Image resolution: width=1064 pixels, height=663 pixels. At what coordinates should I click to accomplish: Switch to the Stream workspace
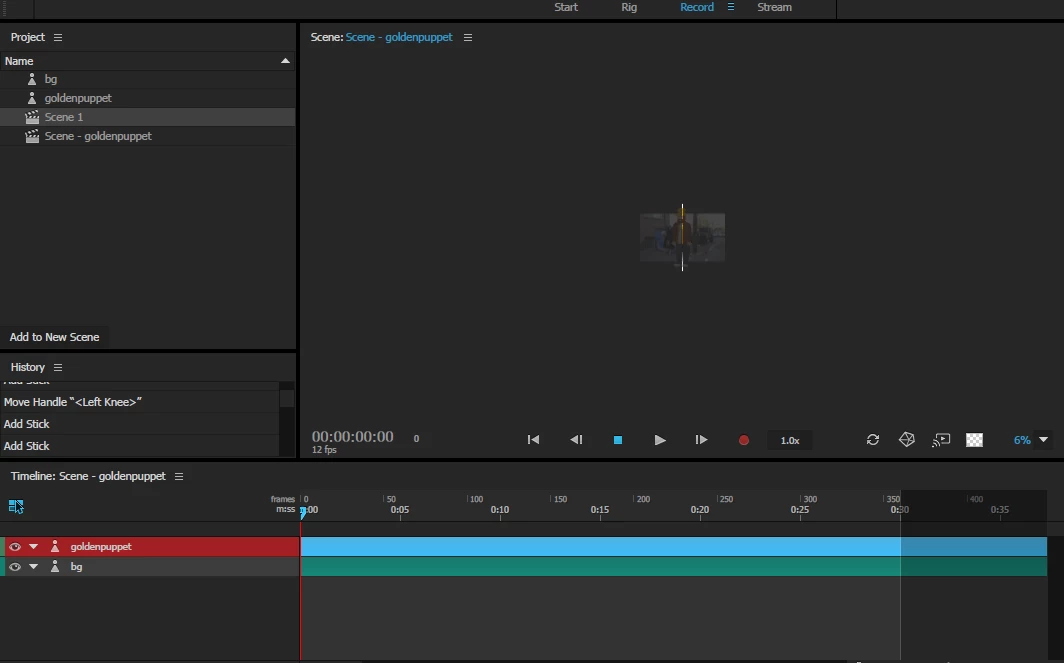(x=774, y=7)
